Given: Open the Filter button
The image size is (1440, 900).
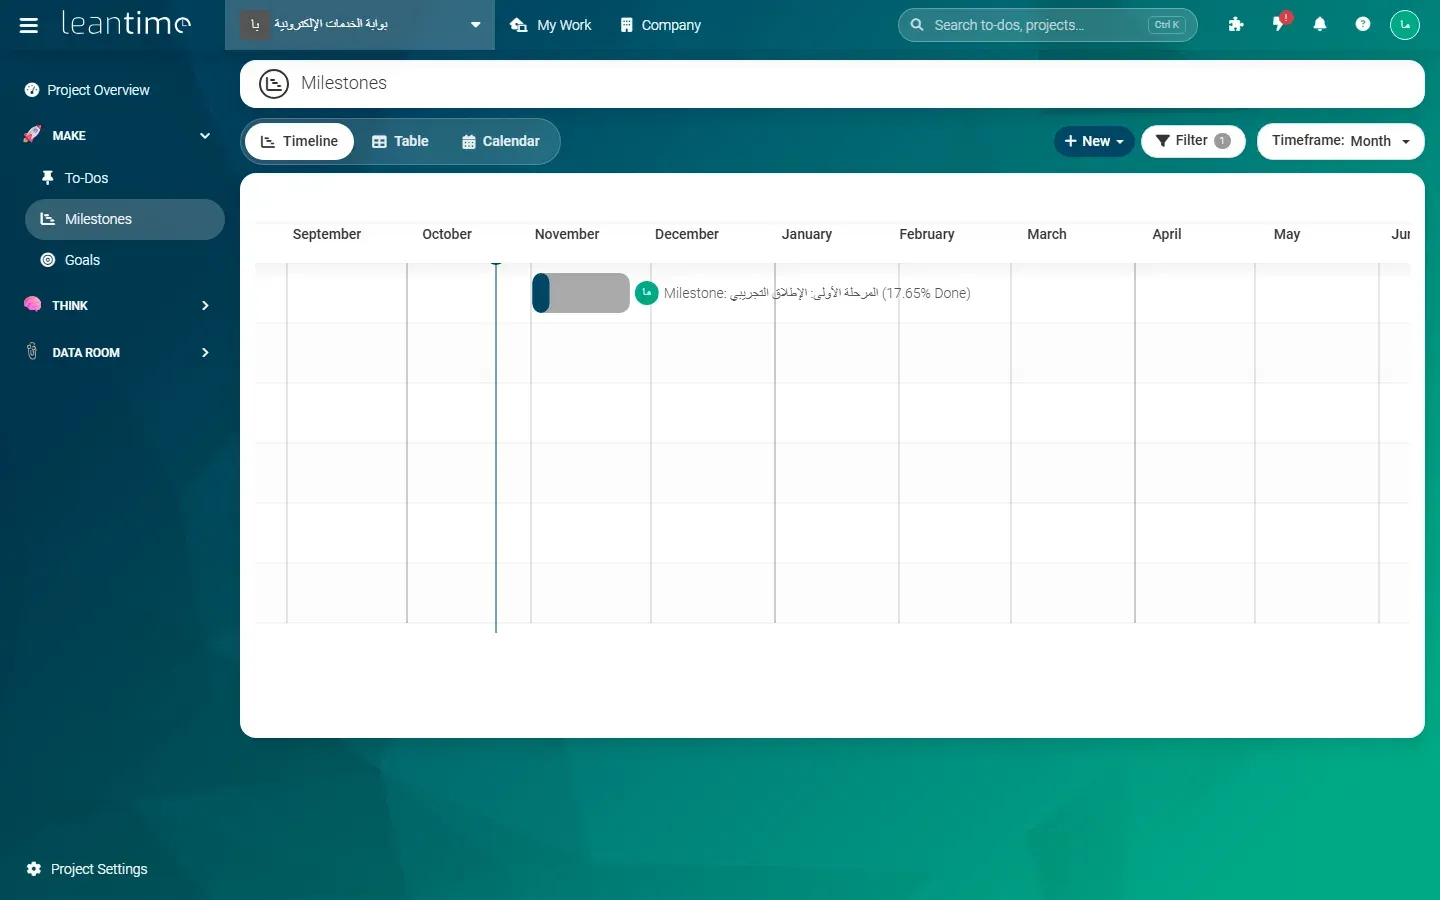Looking at the screenshot, I should coord(1193,141).
